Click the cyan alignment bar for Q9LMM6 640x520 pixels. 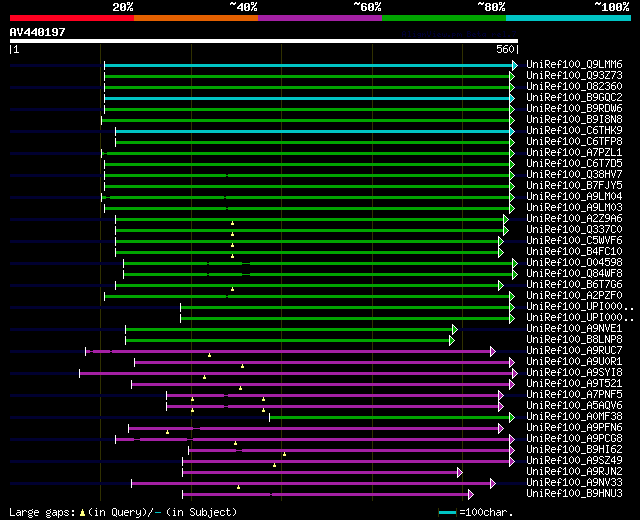[309, 65]
